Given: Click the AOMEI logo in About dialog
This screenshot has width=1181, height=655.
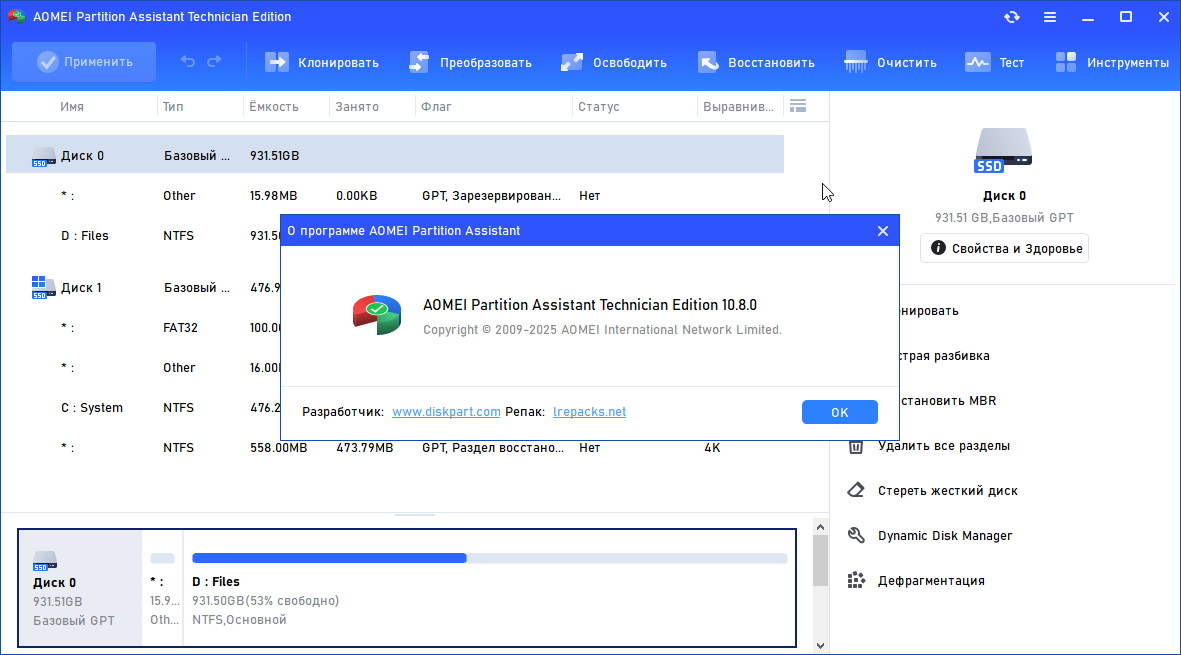Looking at the screenshot, I should [x=377, y=315].
